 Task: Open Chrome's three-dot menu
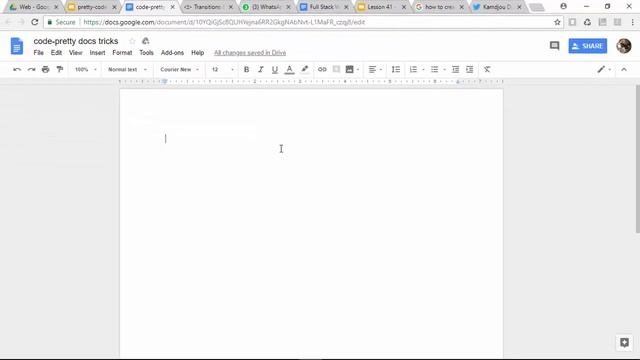pos(633,22)
